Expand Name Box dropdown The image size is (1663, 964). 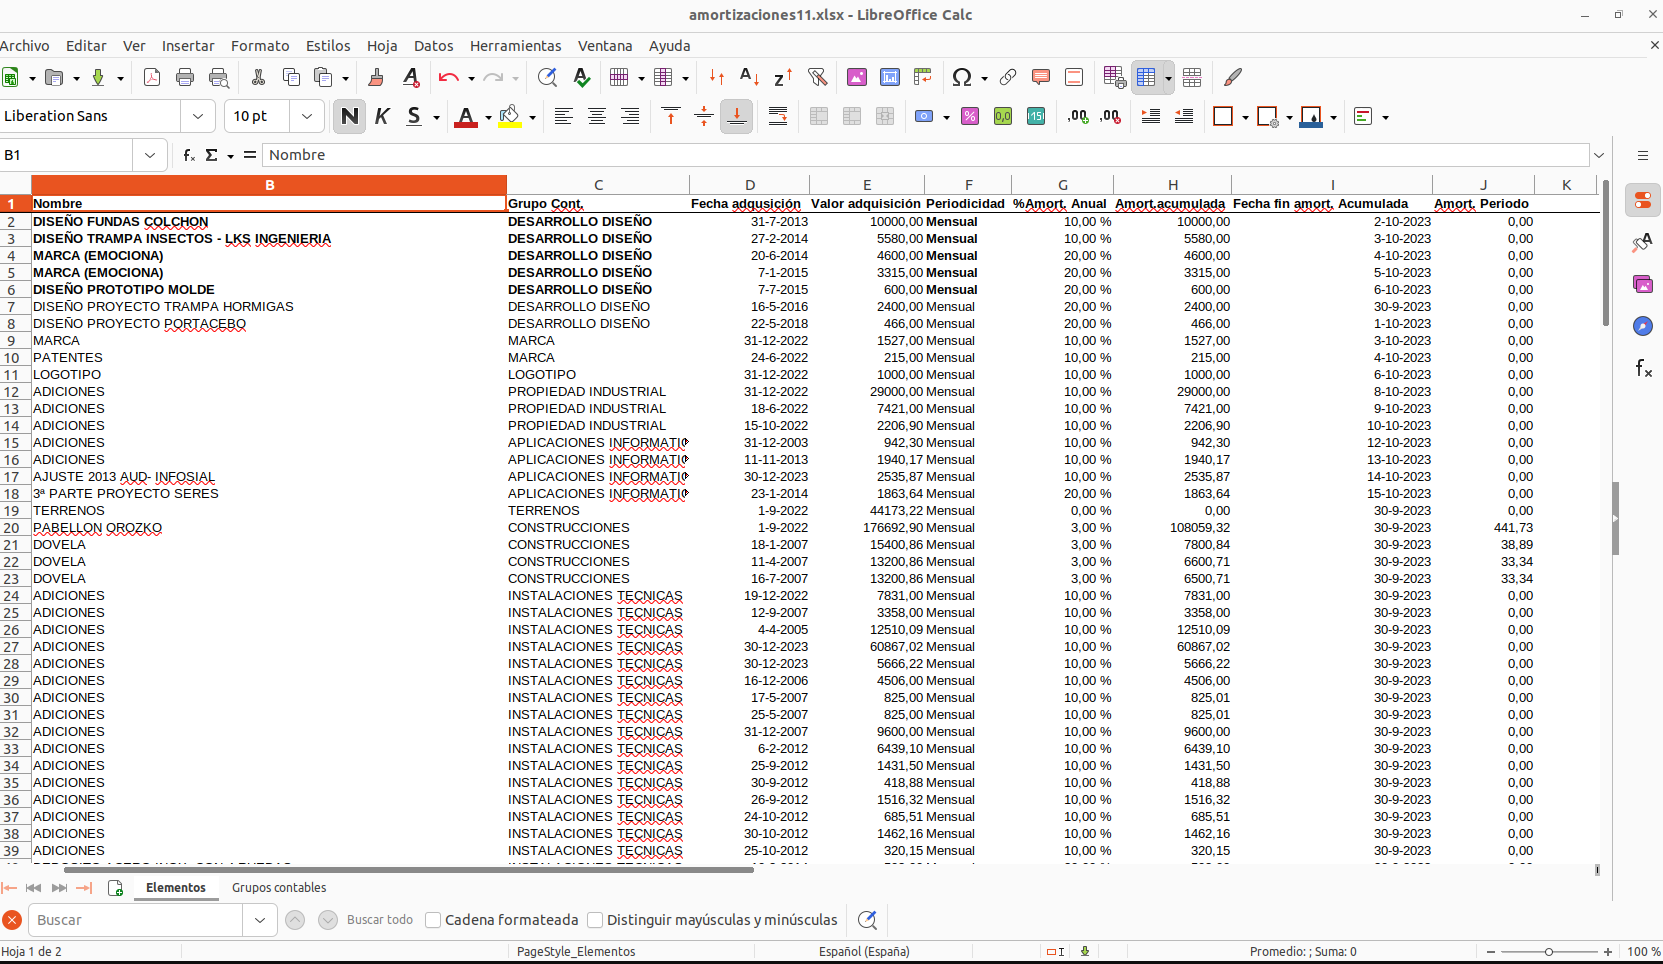(x=149, y=155)
